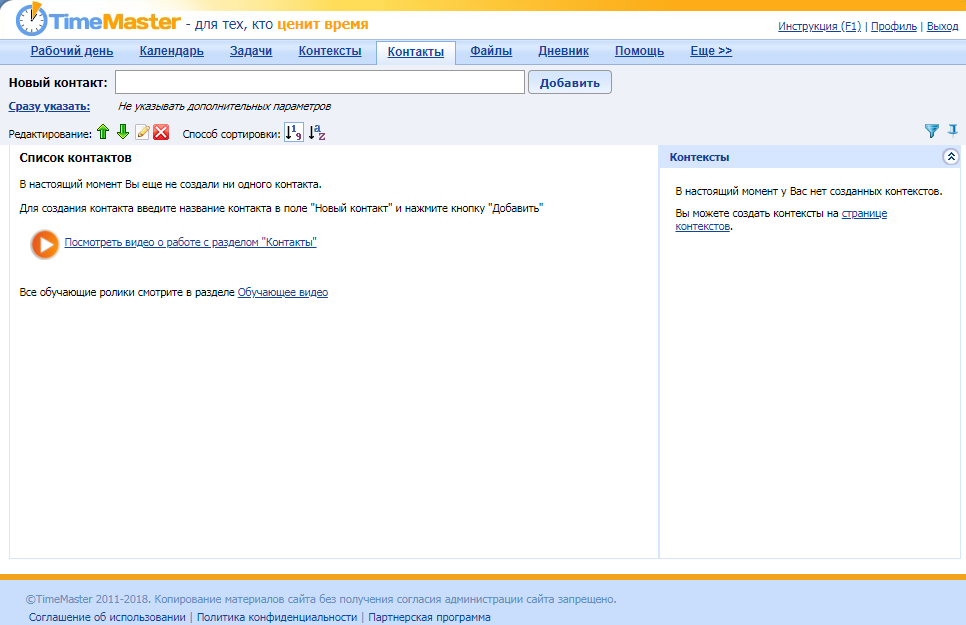
Task: Follow the странице контекстов link
Action: 864,213
